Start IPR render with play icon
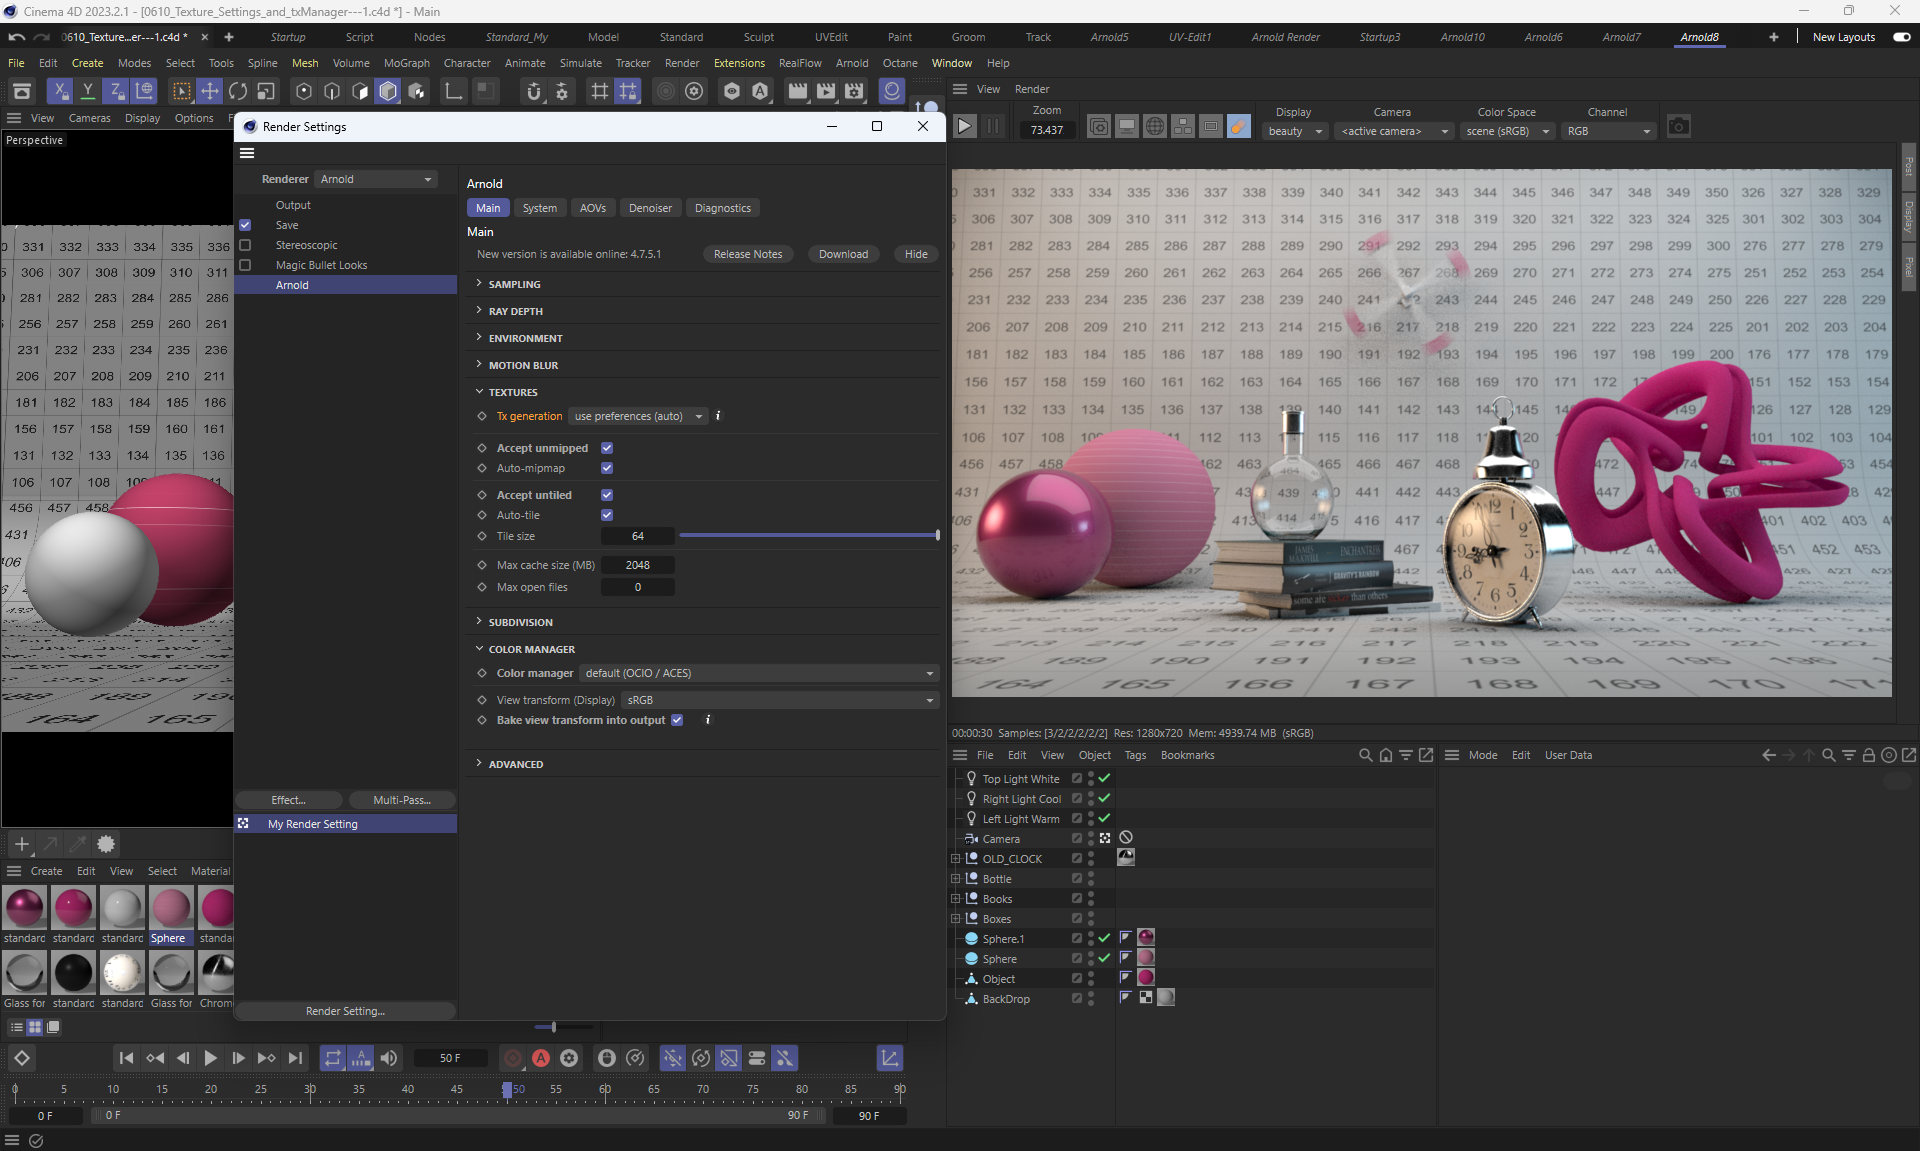 (x=964, y=126)
